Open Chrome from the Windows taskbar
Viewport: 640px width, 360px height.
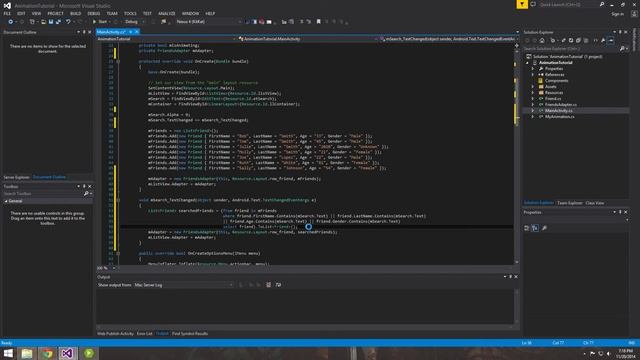(x=47, y=353)
